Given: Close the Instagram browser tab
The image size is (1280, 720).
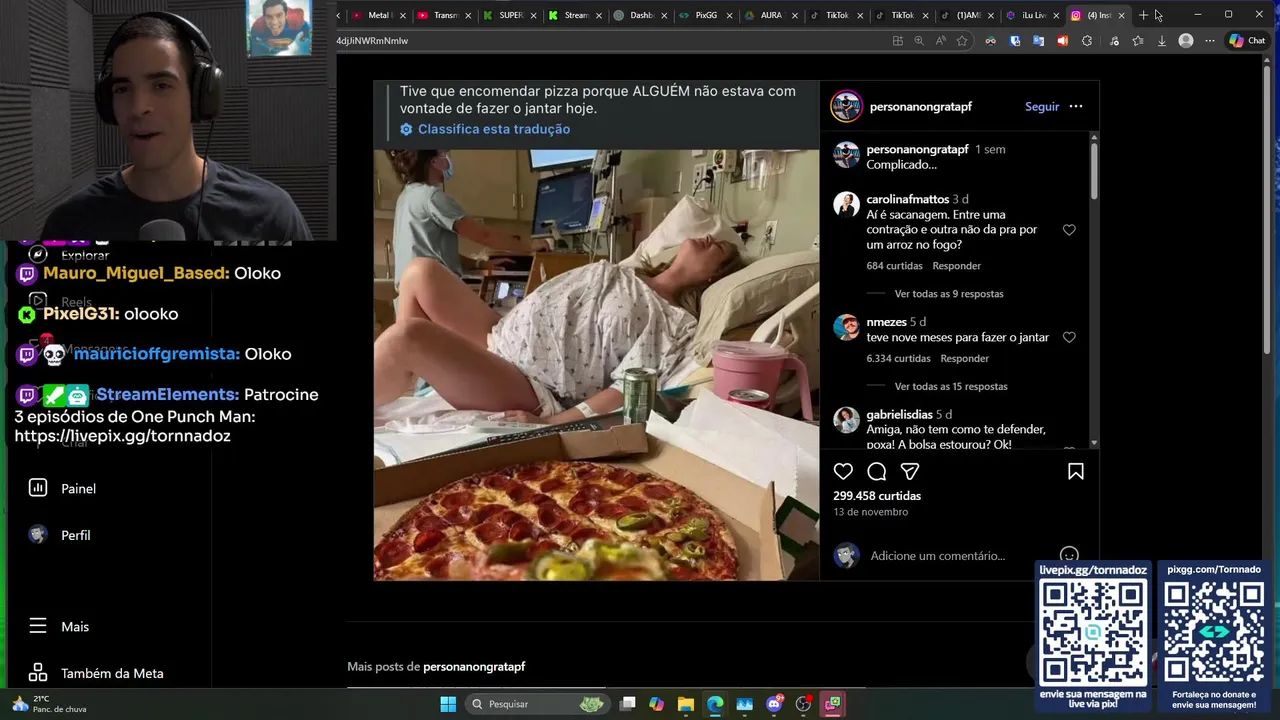Looking at the screenshot, I should [x=1121, y=15].
